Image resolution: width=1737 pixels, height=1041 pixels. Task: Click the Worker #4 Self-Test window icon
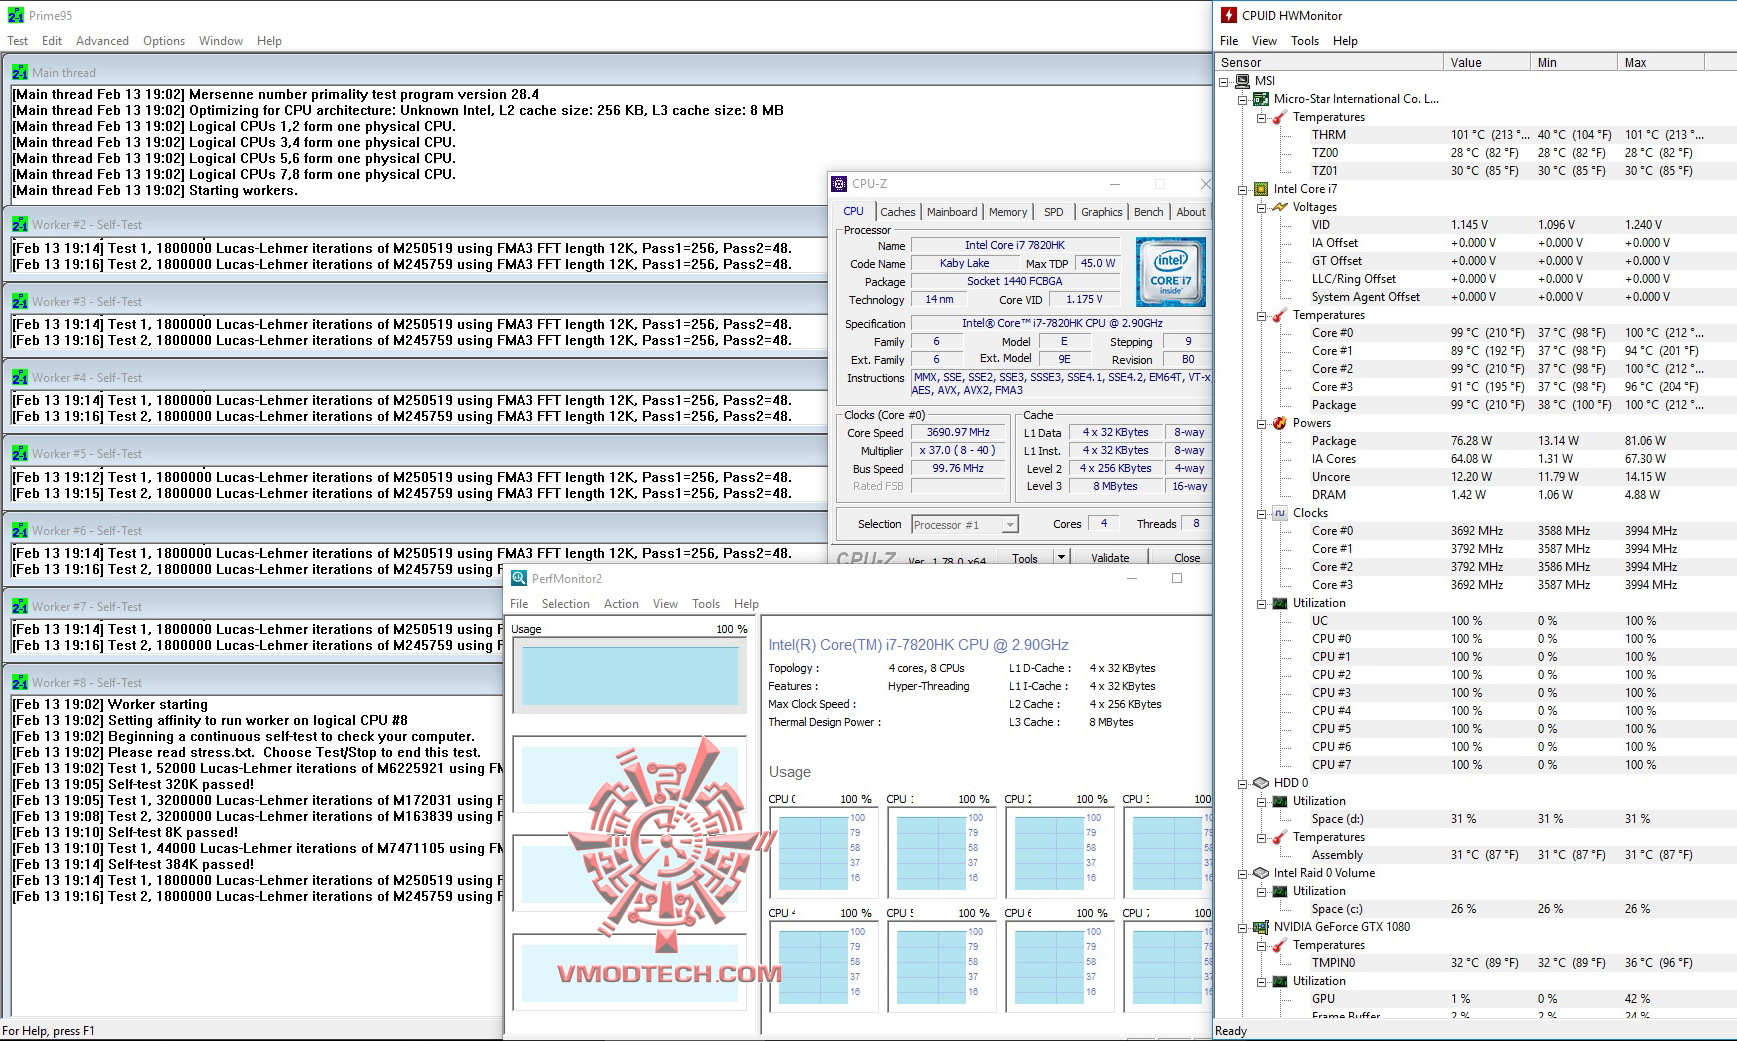(x=20, y=377)
